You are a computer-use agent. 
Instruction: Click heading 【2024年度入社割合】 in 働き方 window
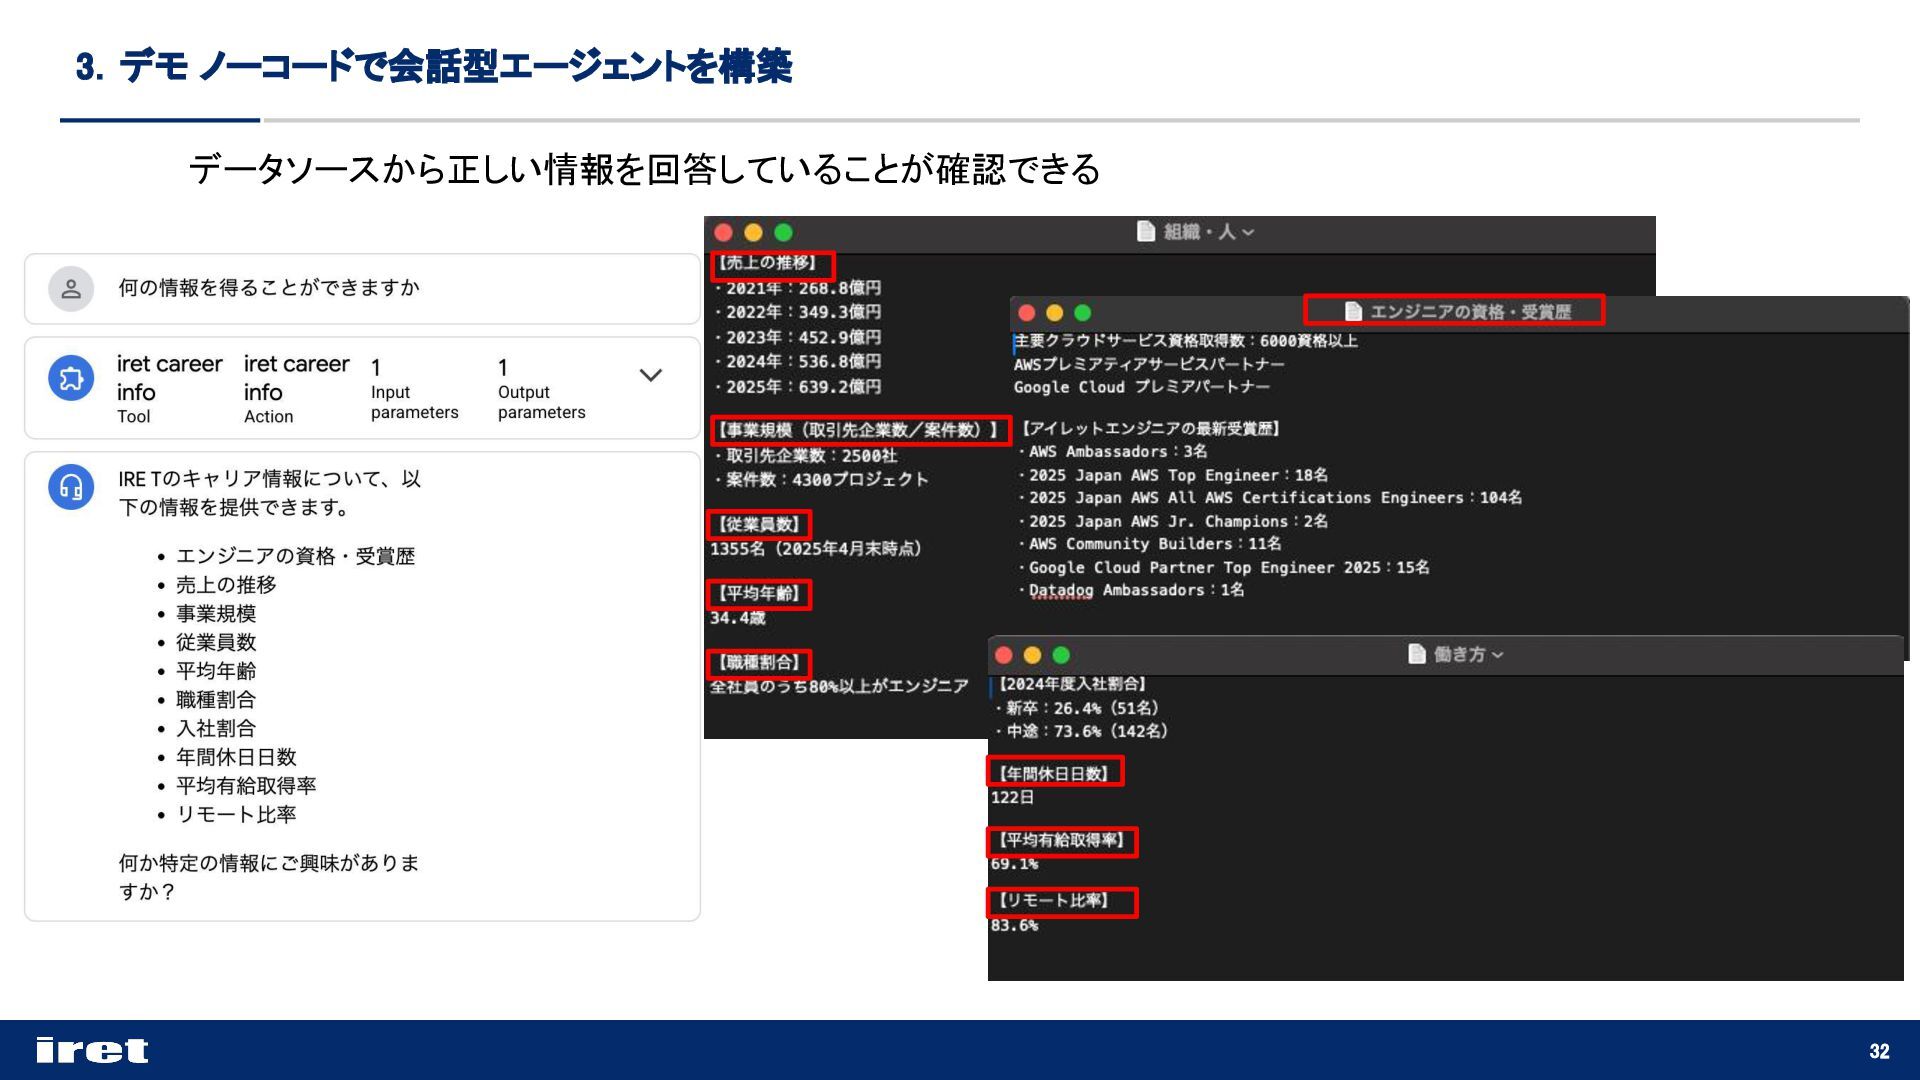point(1072,684)
